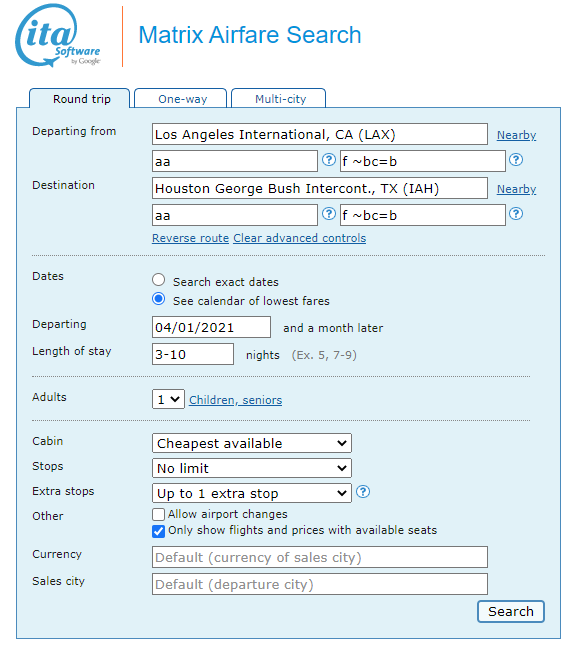The image size is (570, 651).
Task: Select See calendar of lowest fares
Action: pyautogui.click(x=159, y=299)
